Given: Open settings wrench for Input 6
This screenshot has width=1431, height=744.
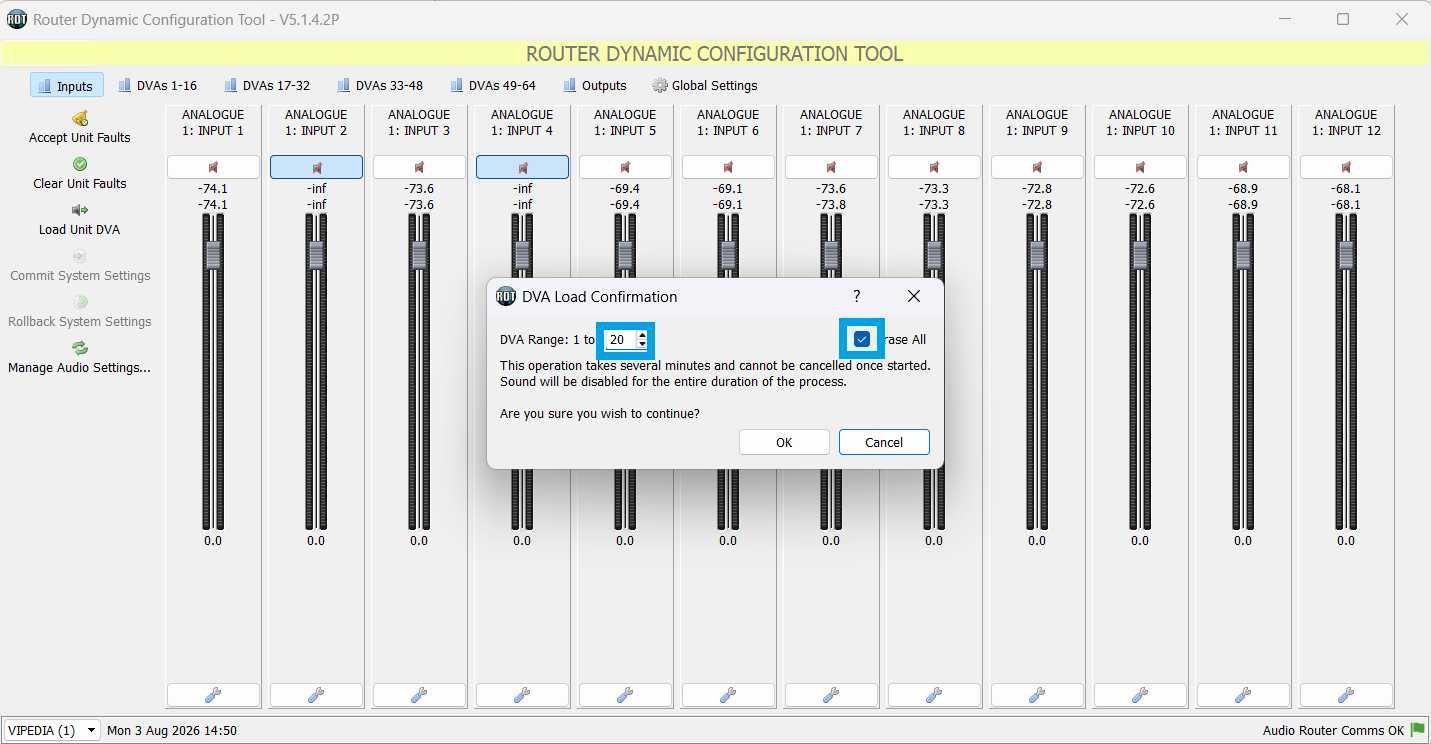Looking at the screenshot, I should coord(728,695).
